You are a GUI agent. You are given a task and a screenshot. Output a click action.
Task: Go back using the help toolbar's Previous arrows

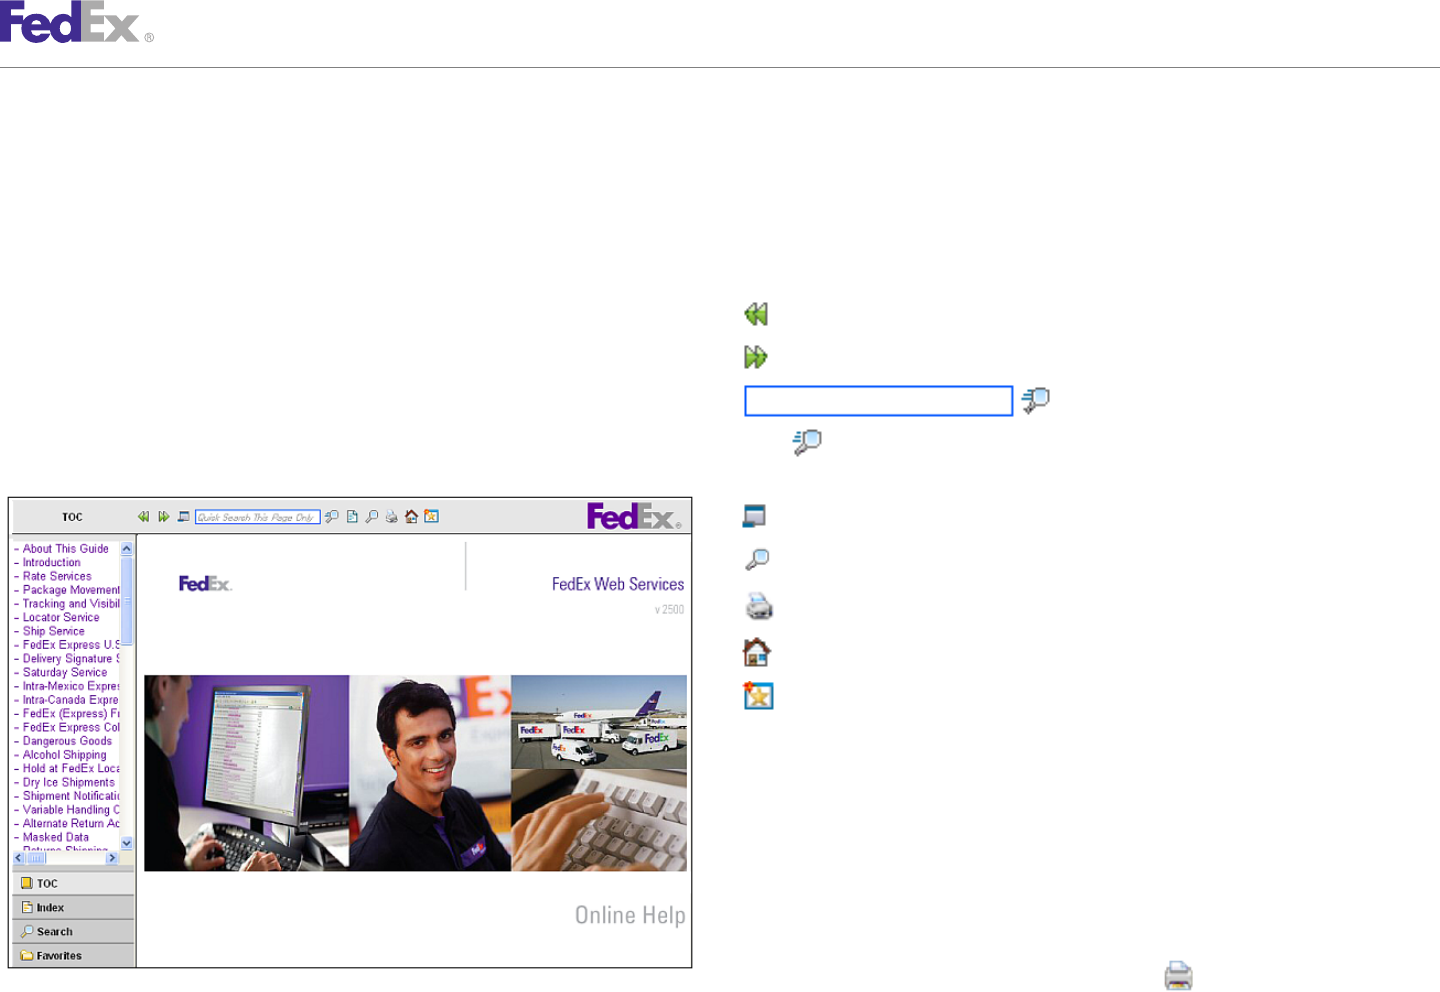click(143, 517)
